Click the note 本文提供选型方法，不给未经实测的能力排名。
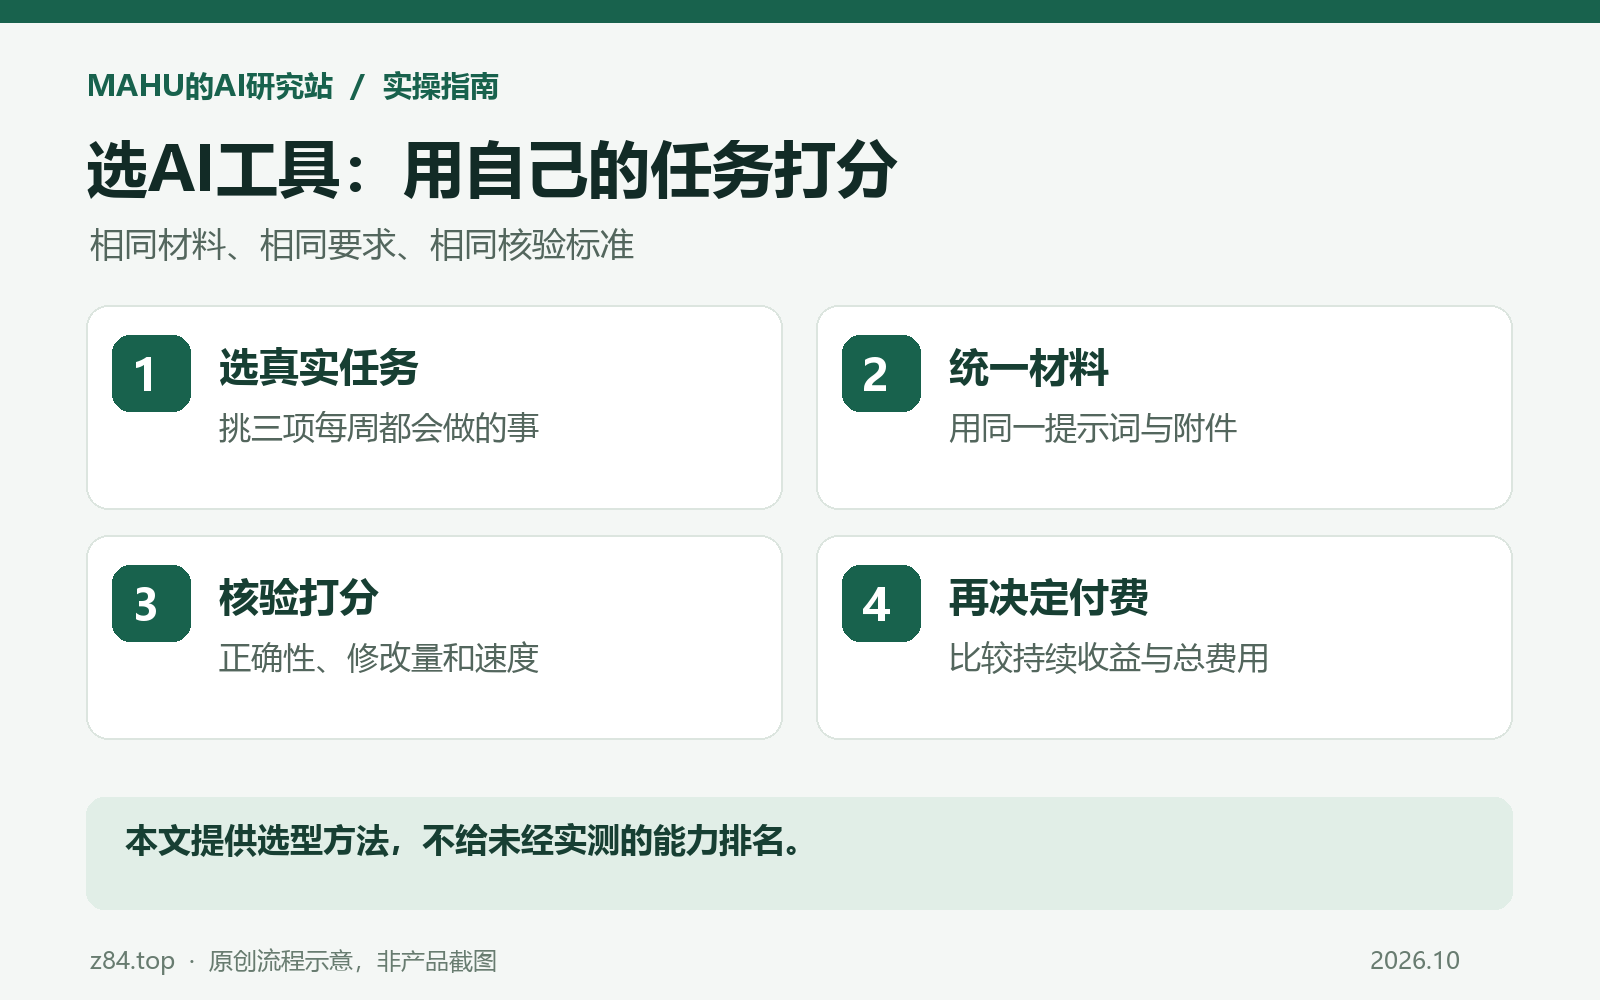 [463, 841]
